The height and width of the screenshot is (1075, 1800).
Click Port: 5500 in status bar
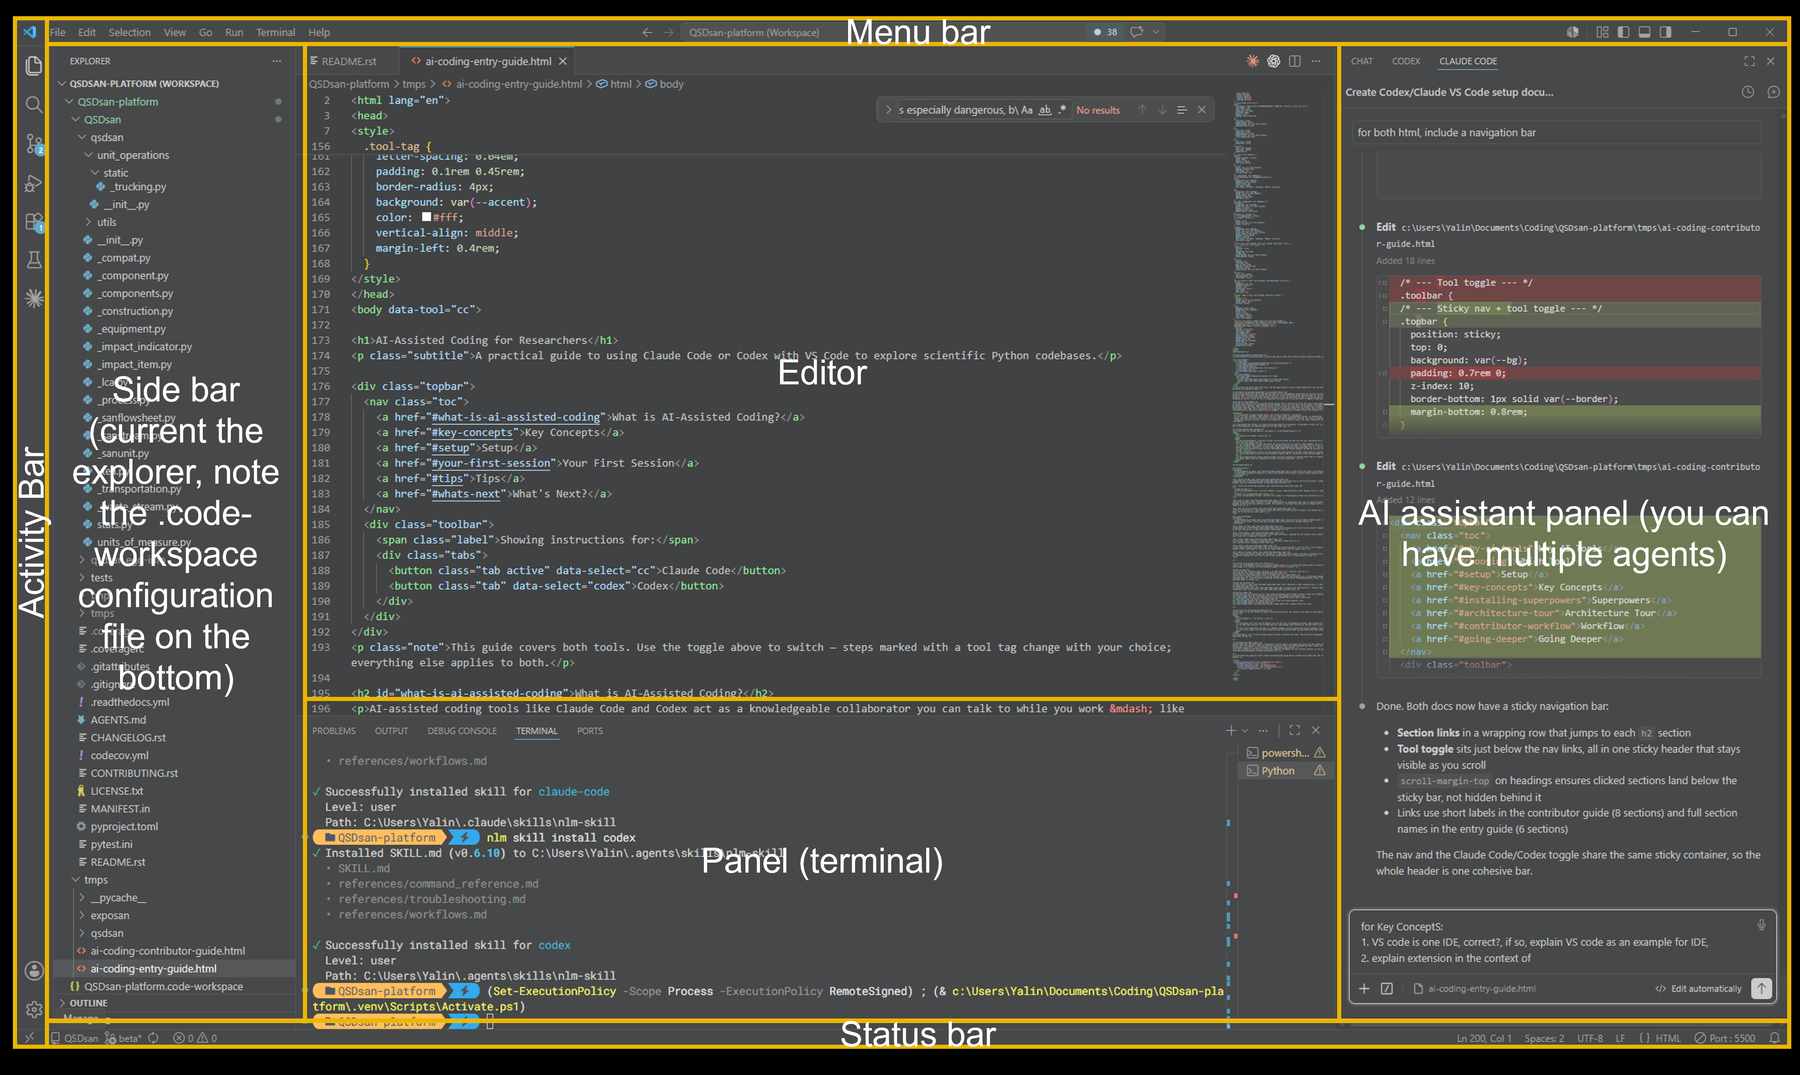click(x=1725, y=1038)
